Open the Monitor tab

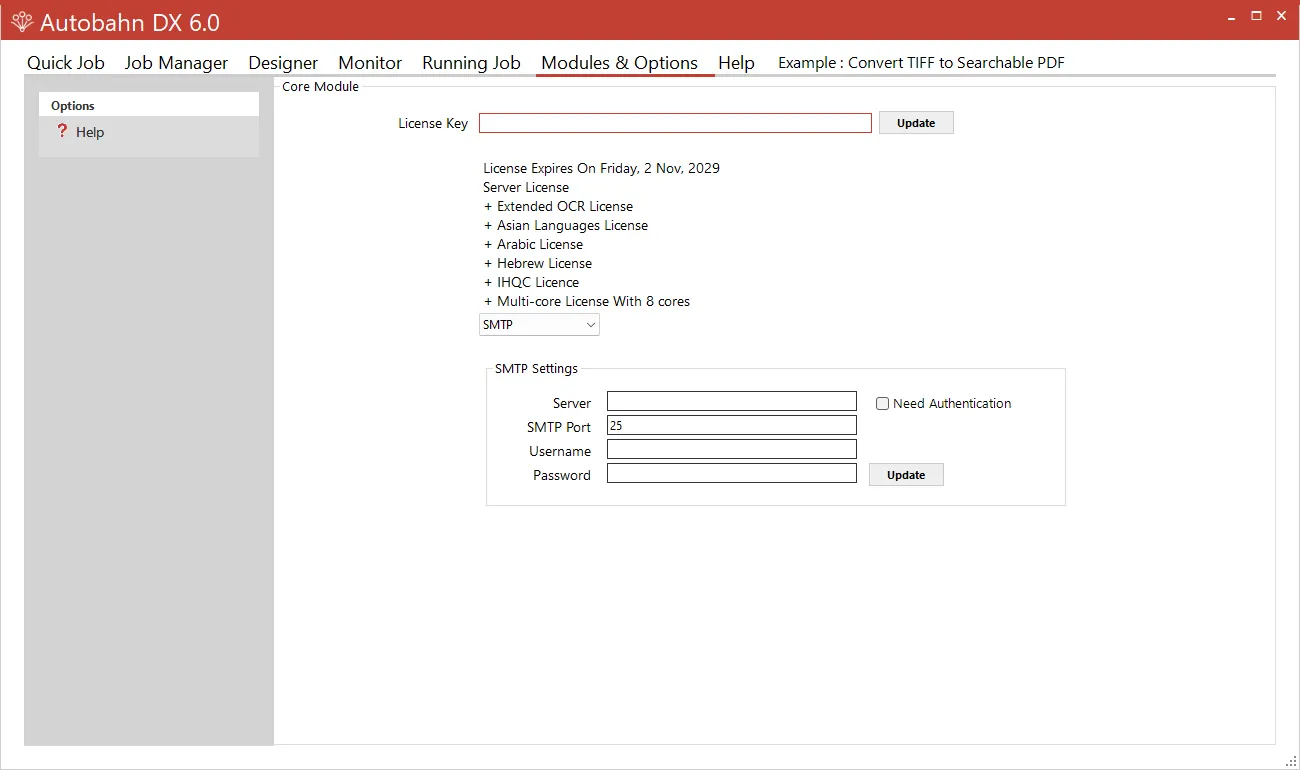click(369, 62)
